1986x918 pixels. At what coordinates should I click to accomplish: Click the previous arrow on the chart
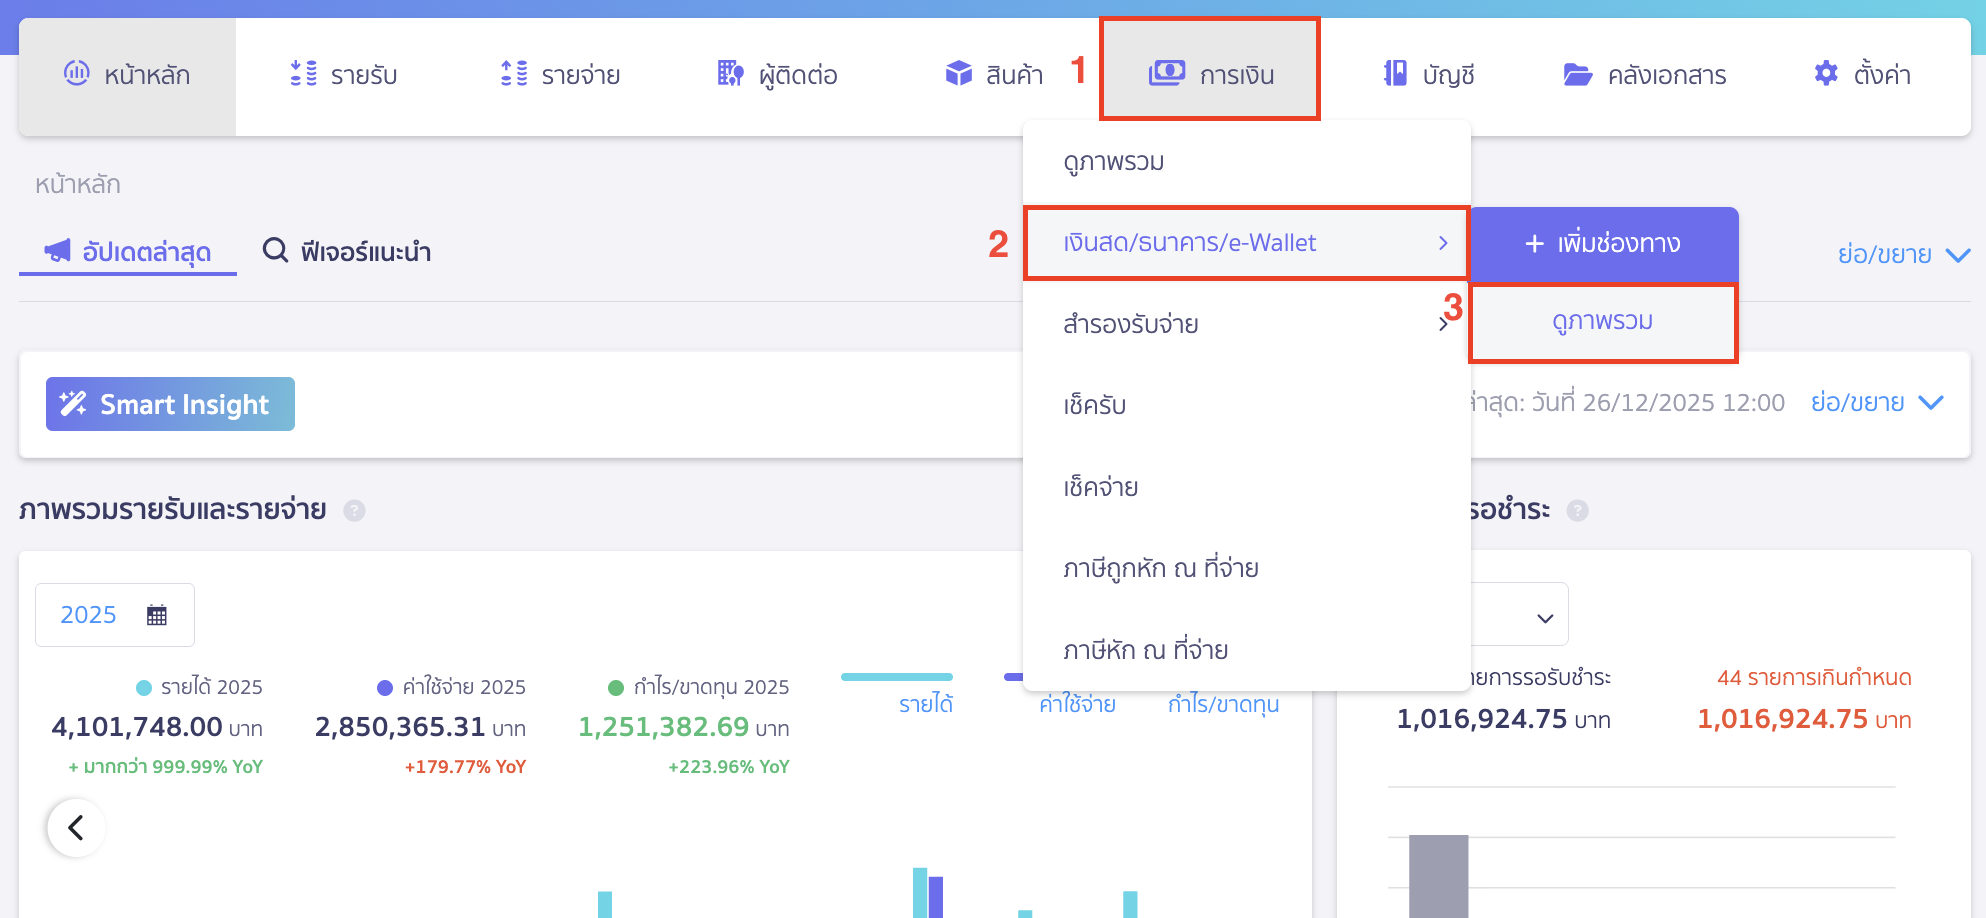click(x=76, y=828)
